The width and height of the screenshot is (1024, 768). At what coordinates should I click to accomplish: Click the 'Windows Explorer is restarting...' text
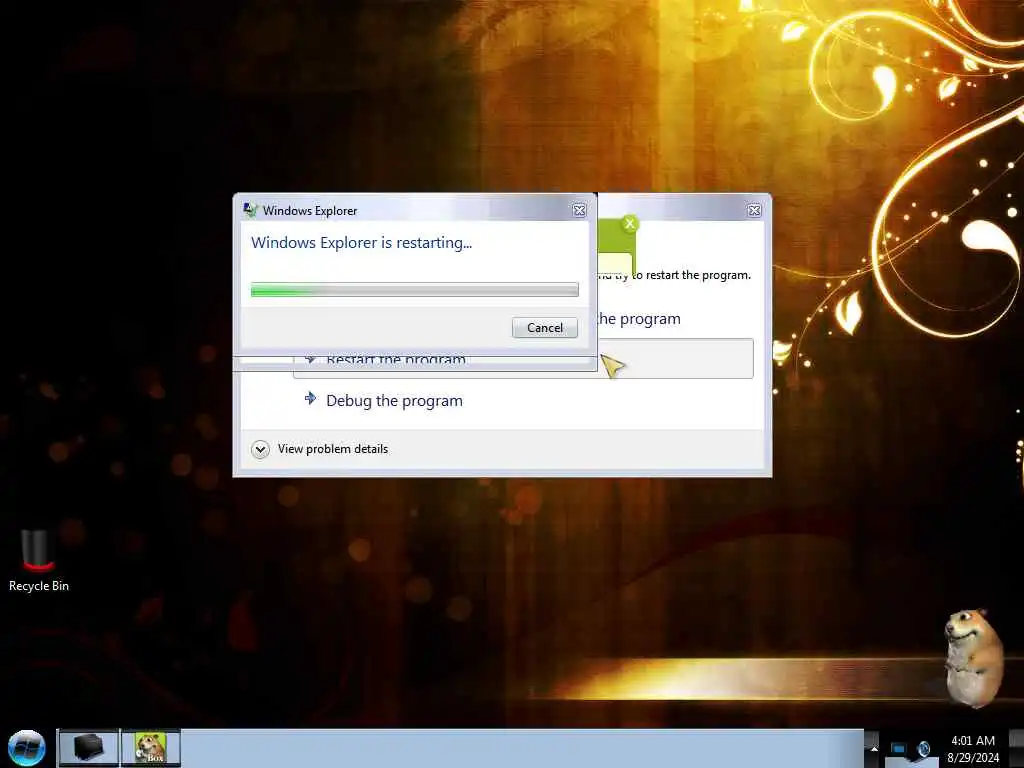(x=361, y=242)
